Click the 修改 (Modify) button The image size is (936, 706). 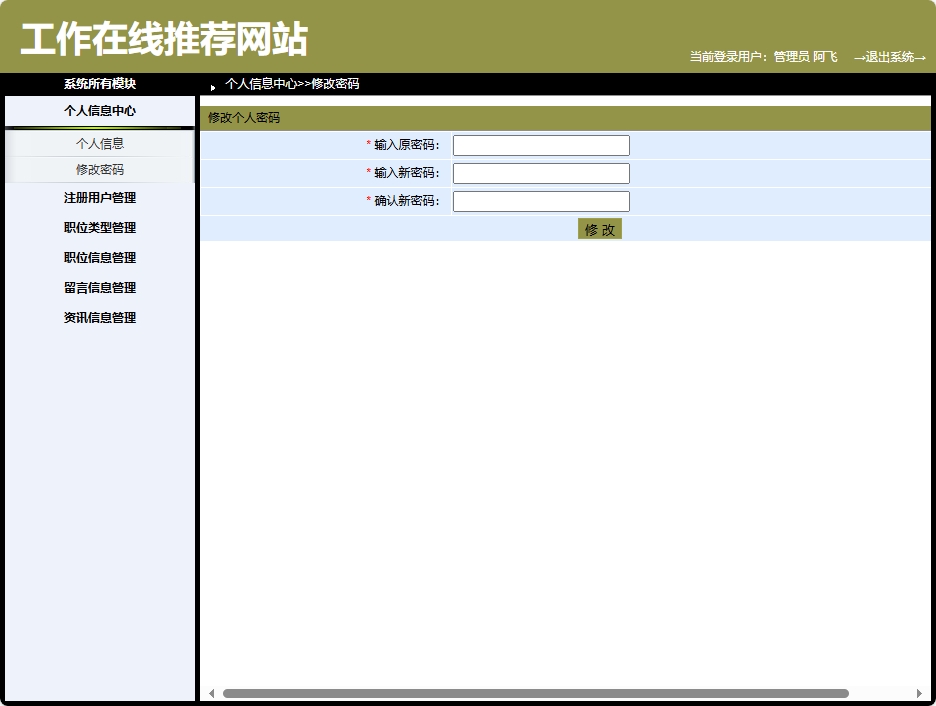pos(599,228)
